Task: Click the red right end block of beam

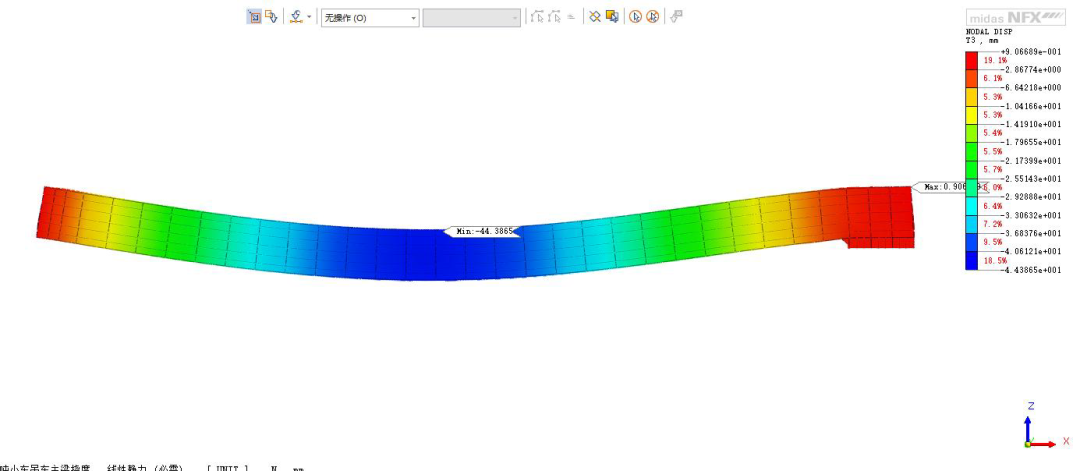Action: coord(880,216)
